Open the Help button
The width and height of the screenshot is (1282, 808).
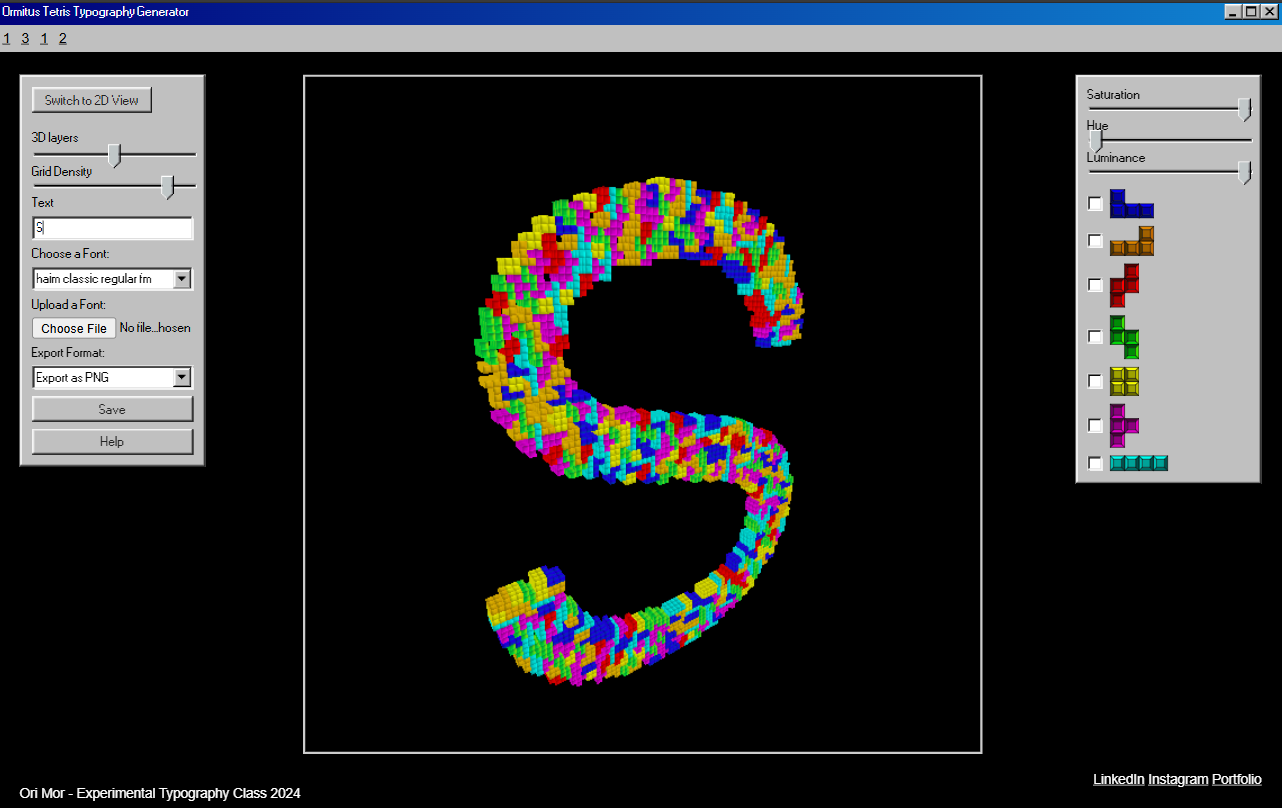click(x=112, y=441)
